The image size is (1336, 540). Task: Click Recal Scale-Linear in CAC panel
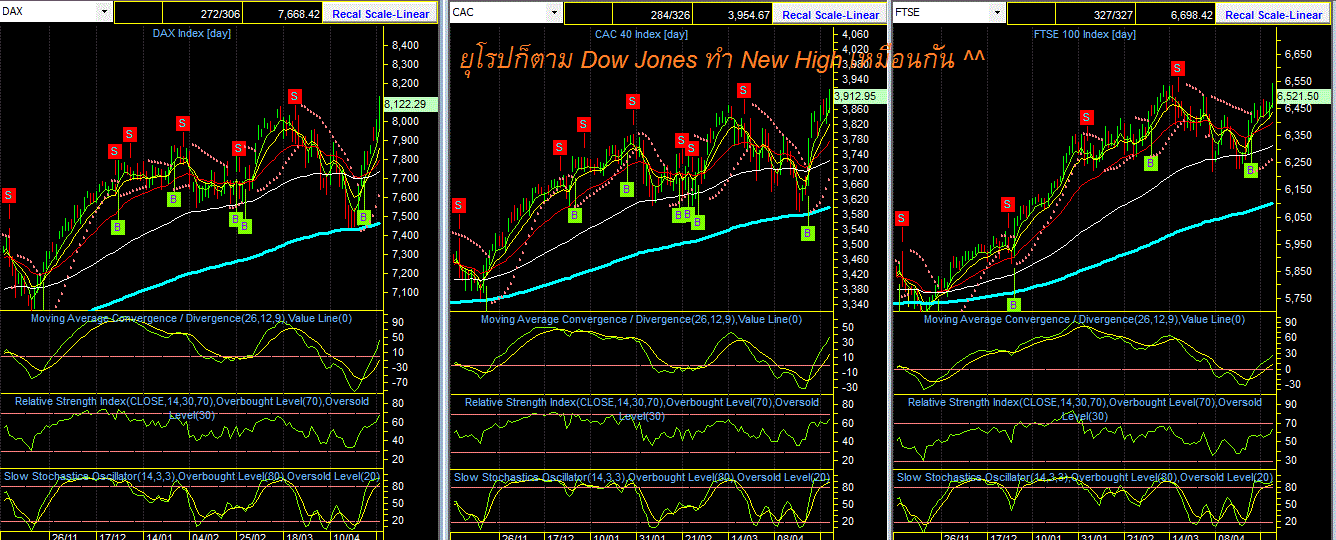tap(831, 14)
